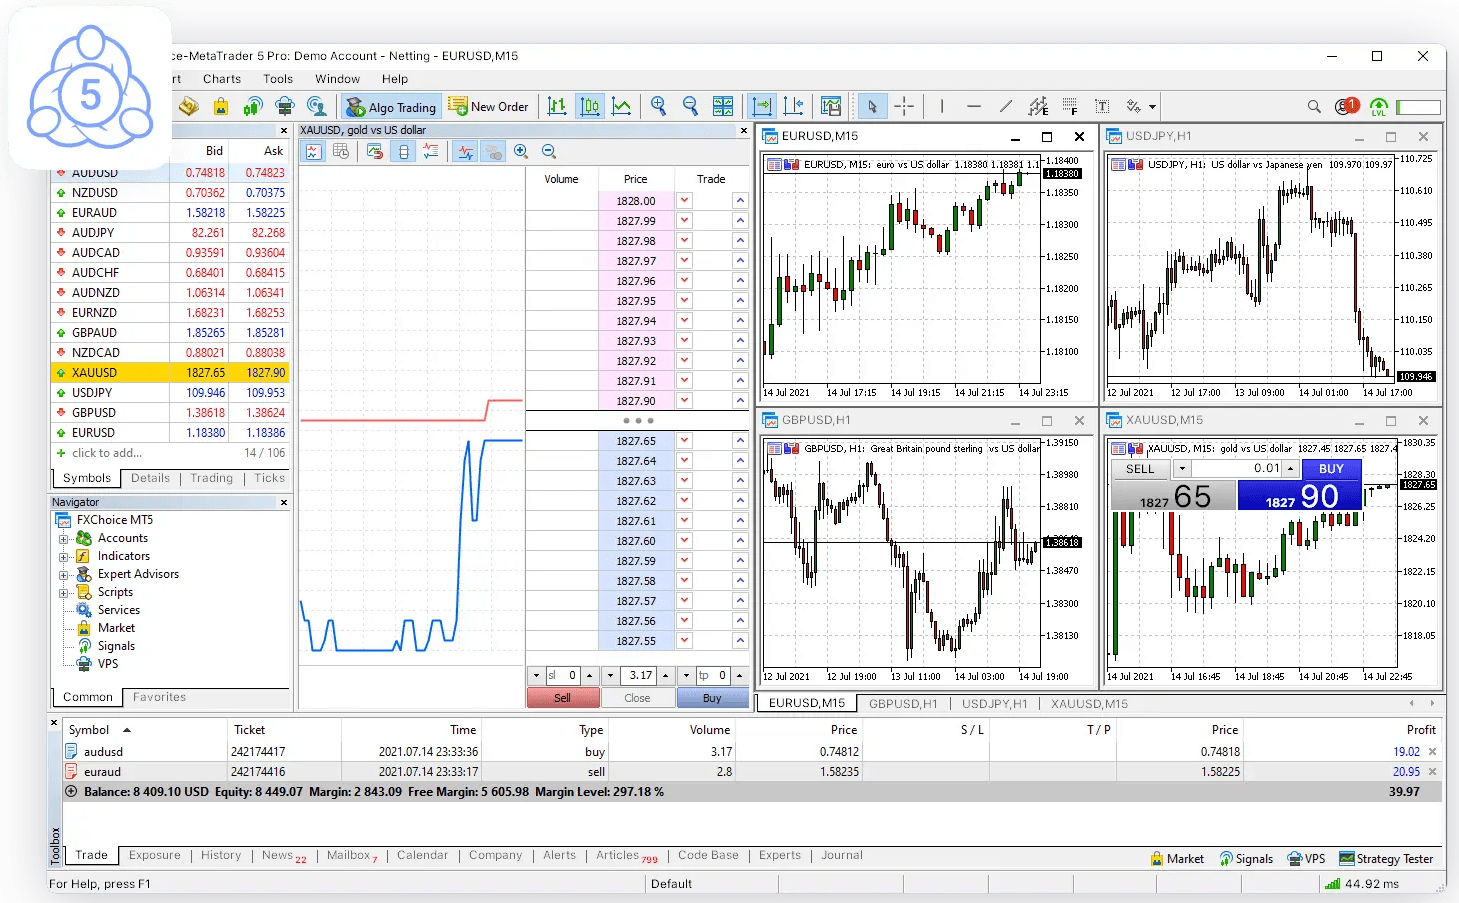
Task: Open the Tools menu
Action: point(278,79)
